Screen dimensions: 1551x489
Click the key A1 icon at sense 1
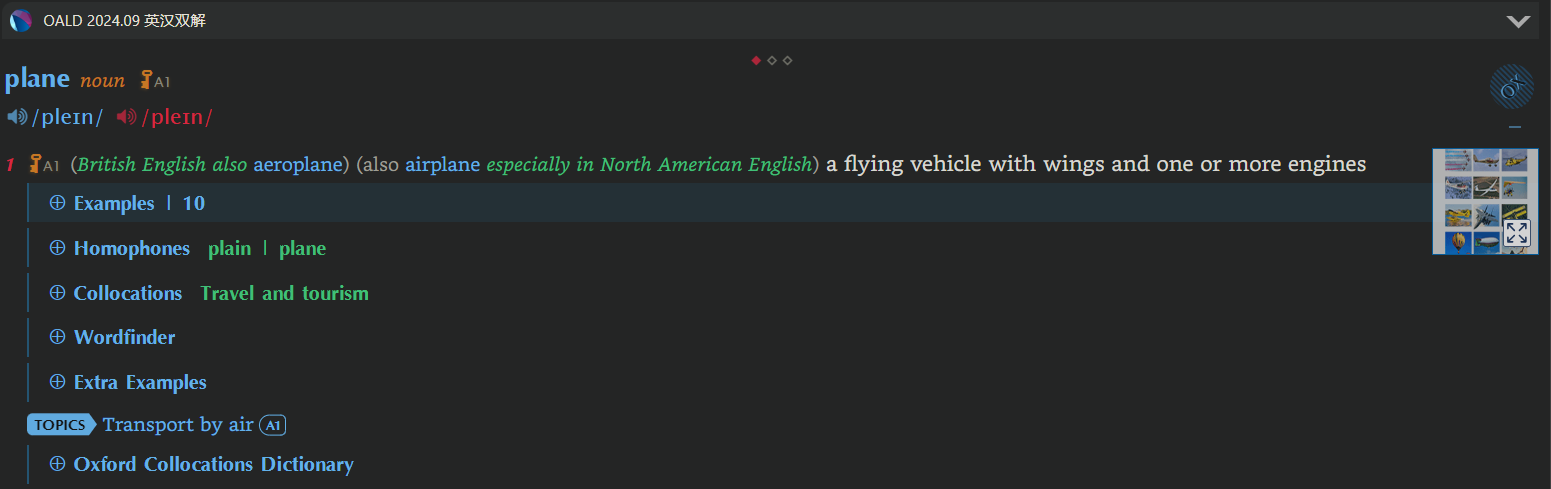click(44, 164)
